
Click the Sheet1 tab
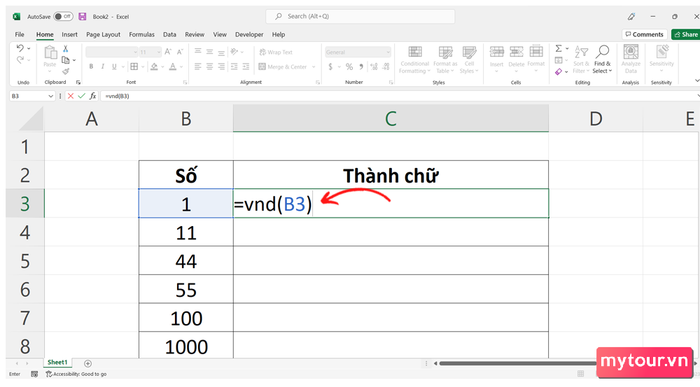tap(58, 362)
